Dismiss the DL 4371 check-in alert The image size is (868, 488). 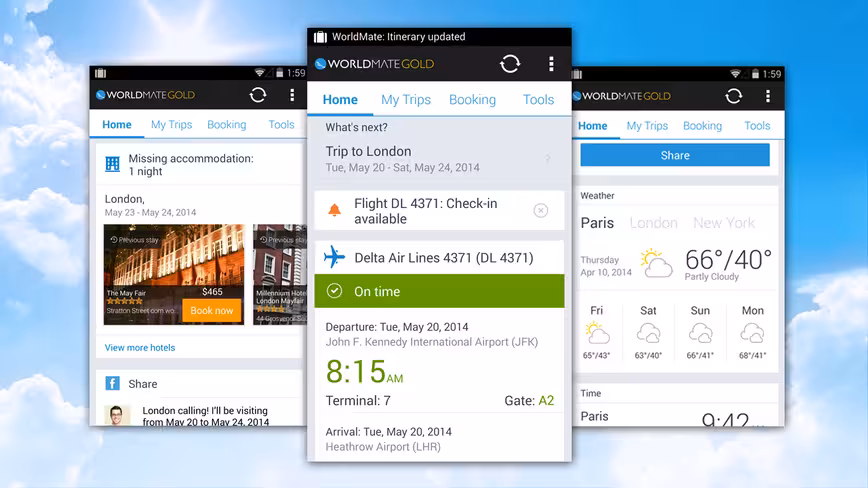point(541,211)
